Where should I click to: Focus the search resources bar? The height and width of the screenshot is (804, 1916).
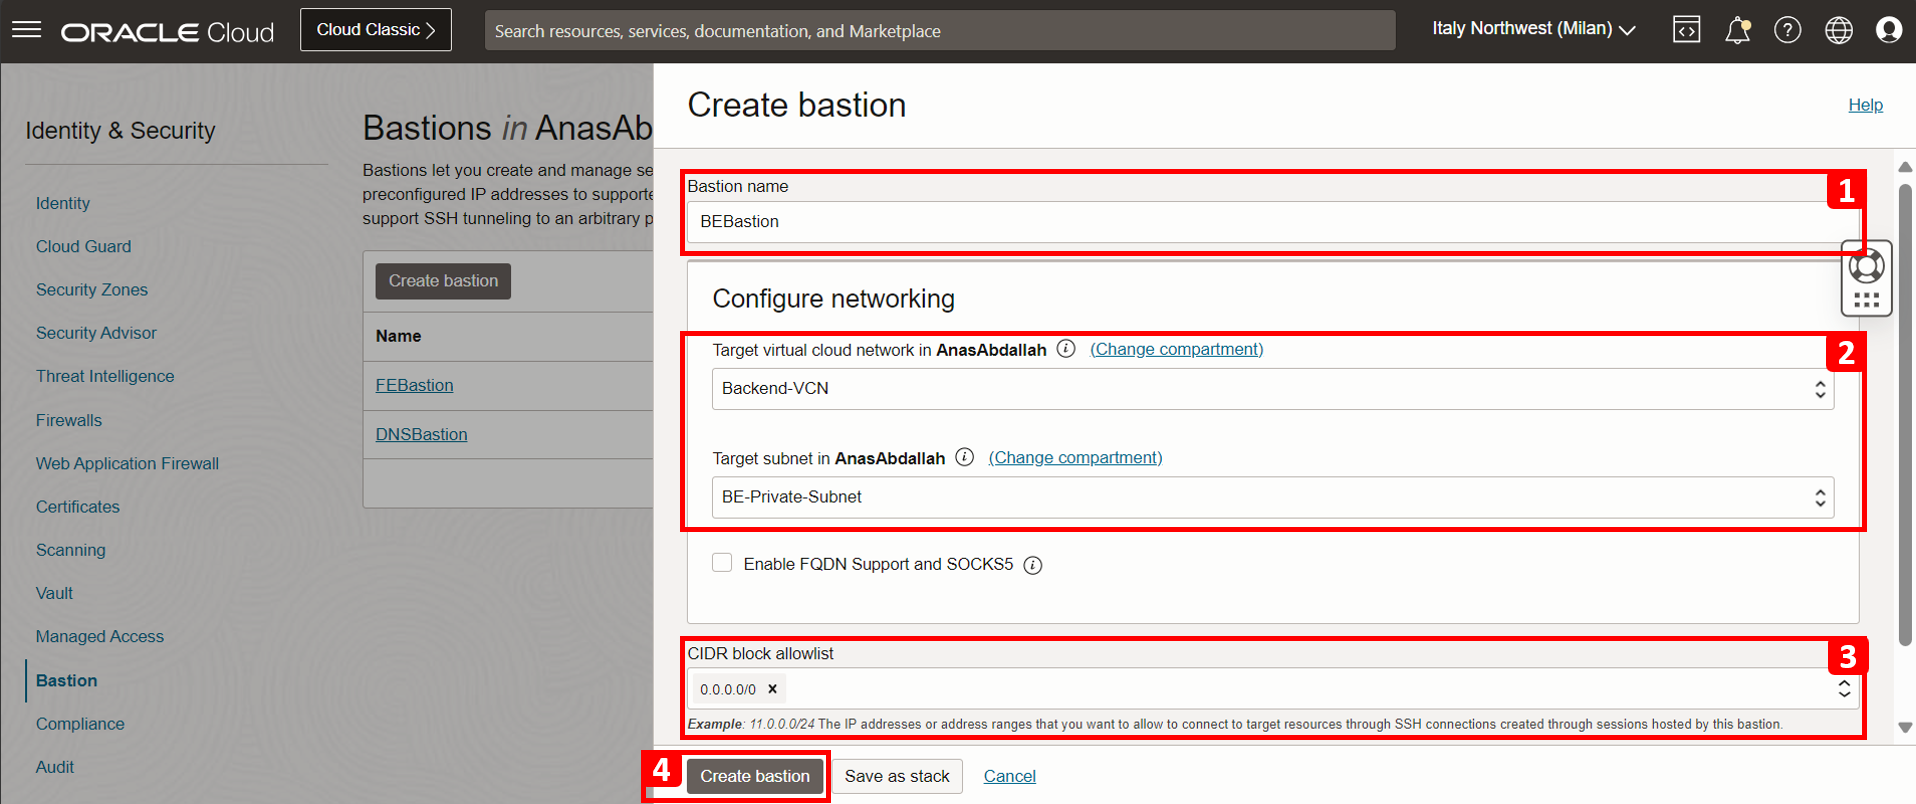coord(940,30)
